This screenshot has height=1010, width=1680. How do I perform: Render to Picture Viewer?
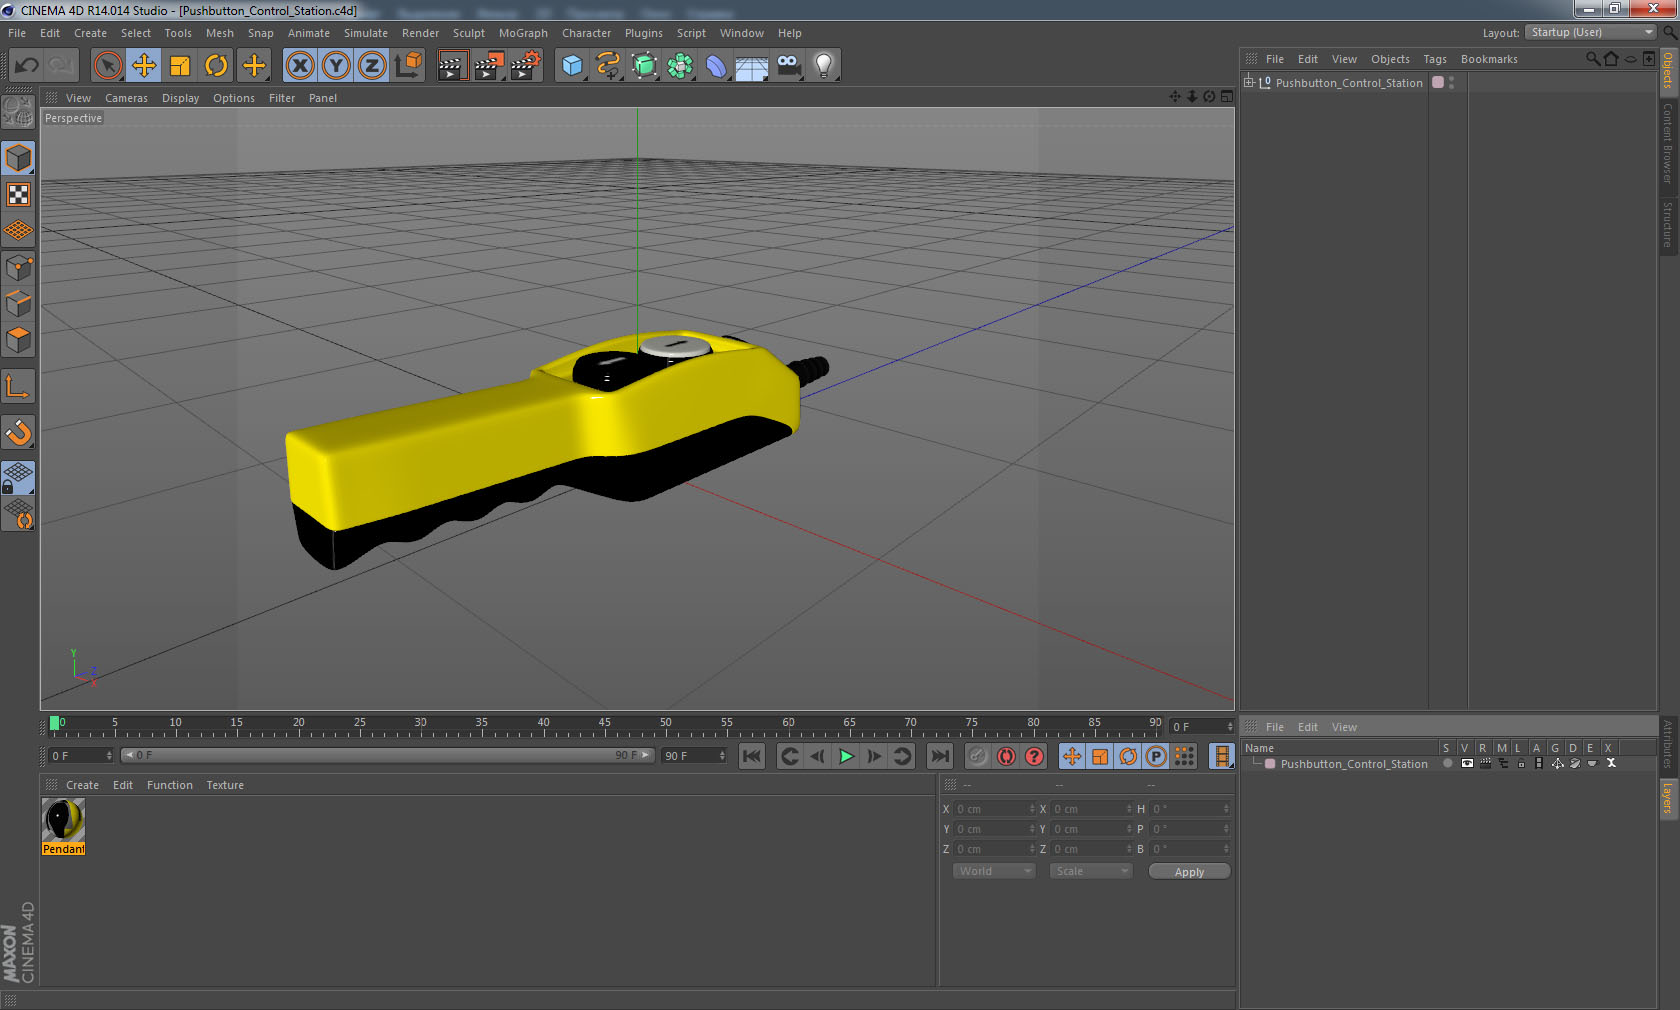coord(489,66)
